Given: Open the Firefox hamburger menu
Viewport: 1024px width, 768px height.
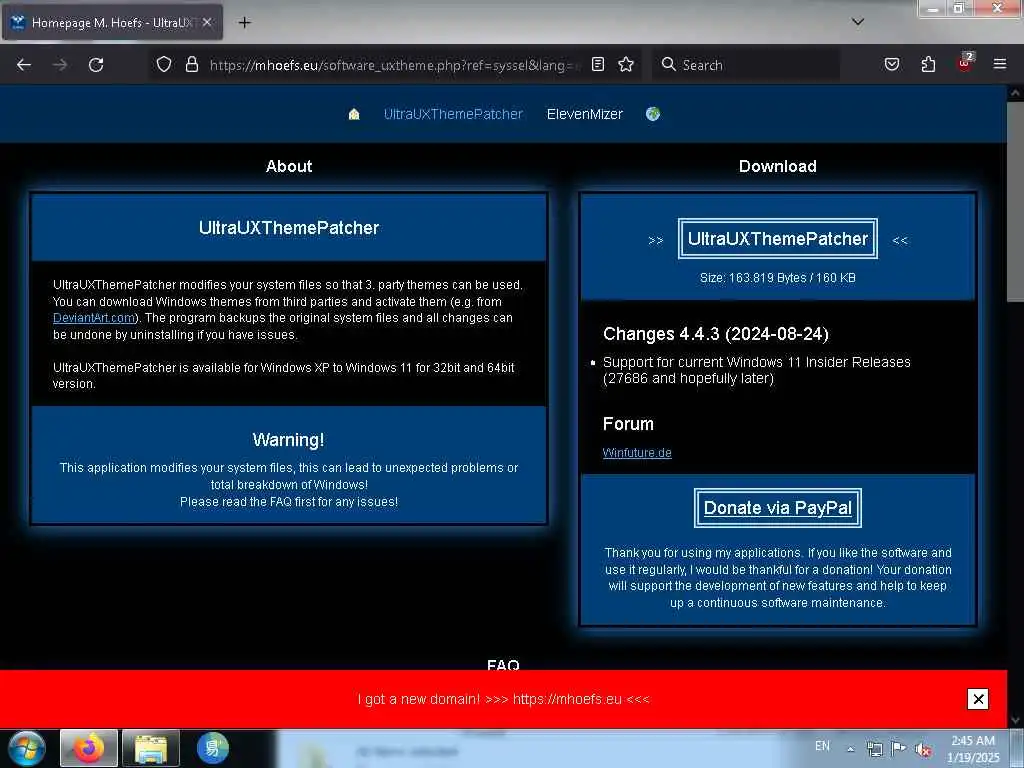Looking at the screenshot, I should click(x=999, y=64).
